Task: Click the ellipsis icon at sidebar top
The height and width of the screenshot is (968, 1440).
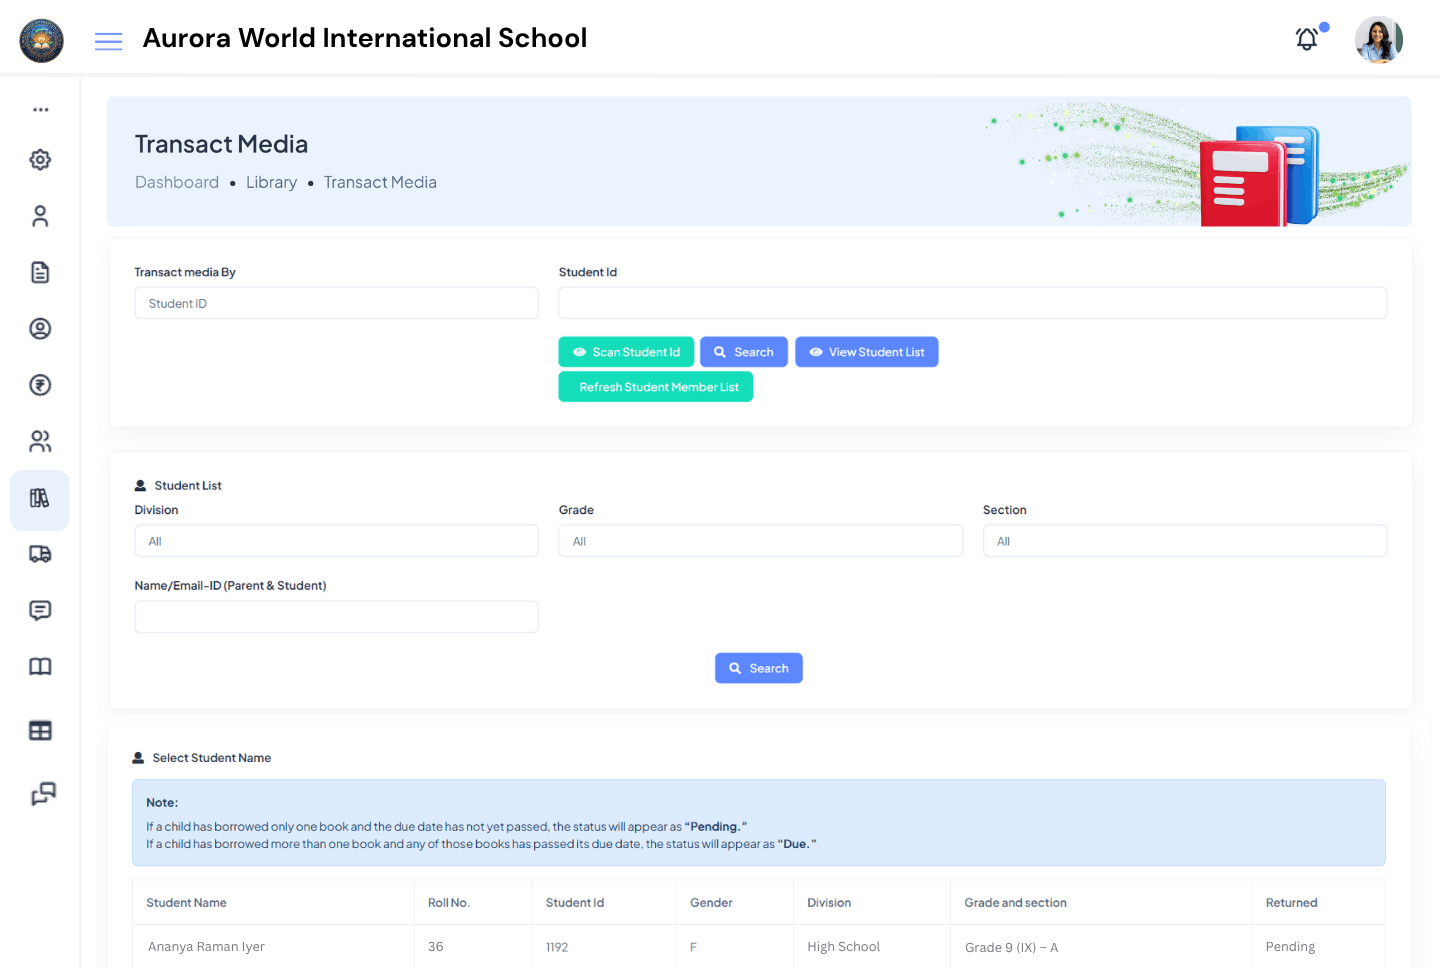Action: click(40, 108)
